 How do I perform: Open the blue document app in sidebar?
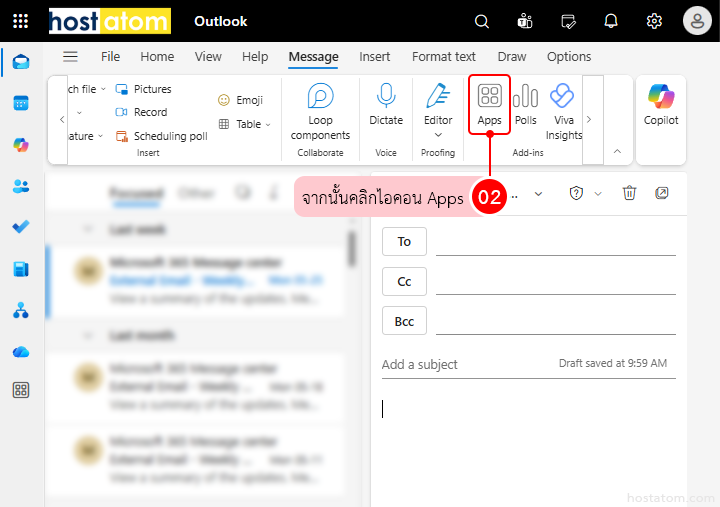(21, 269)
